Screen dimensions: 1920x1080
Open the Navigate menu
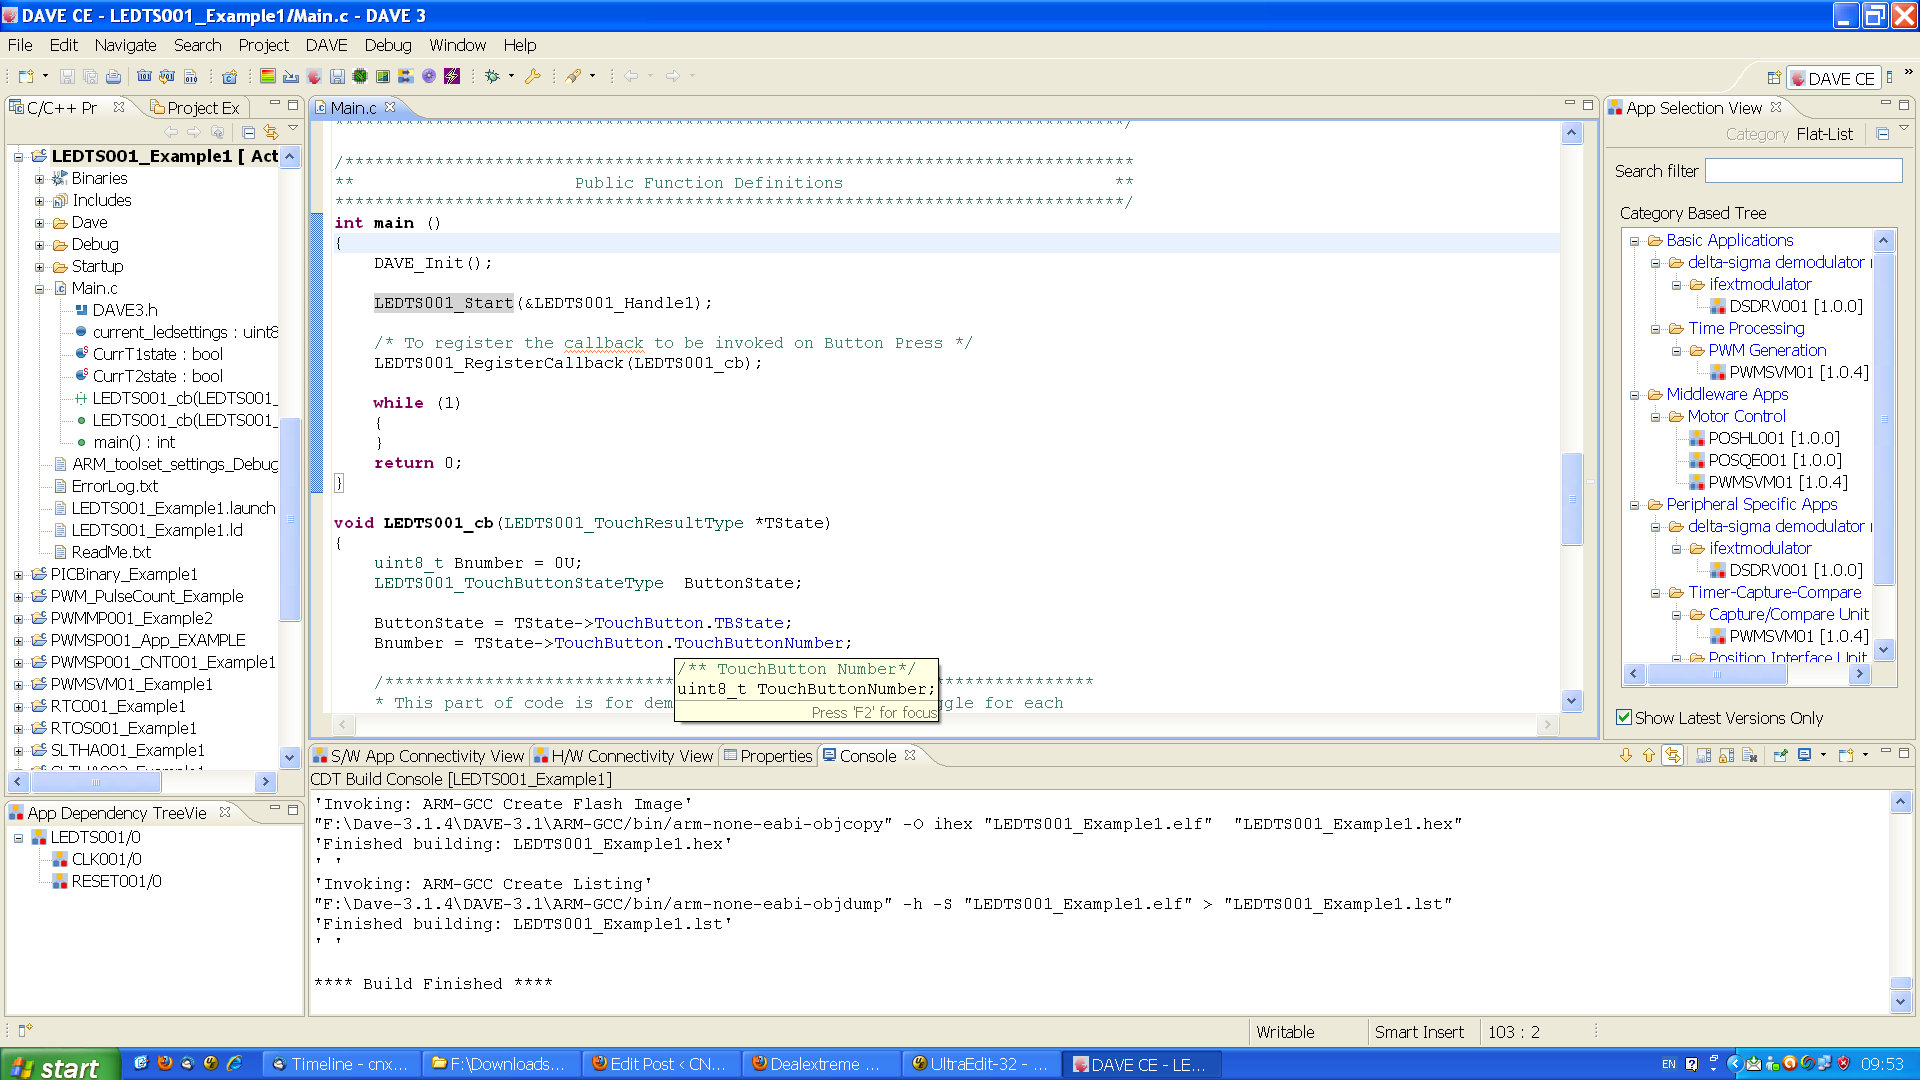(125, 45)
